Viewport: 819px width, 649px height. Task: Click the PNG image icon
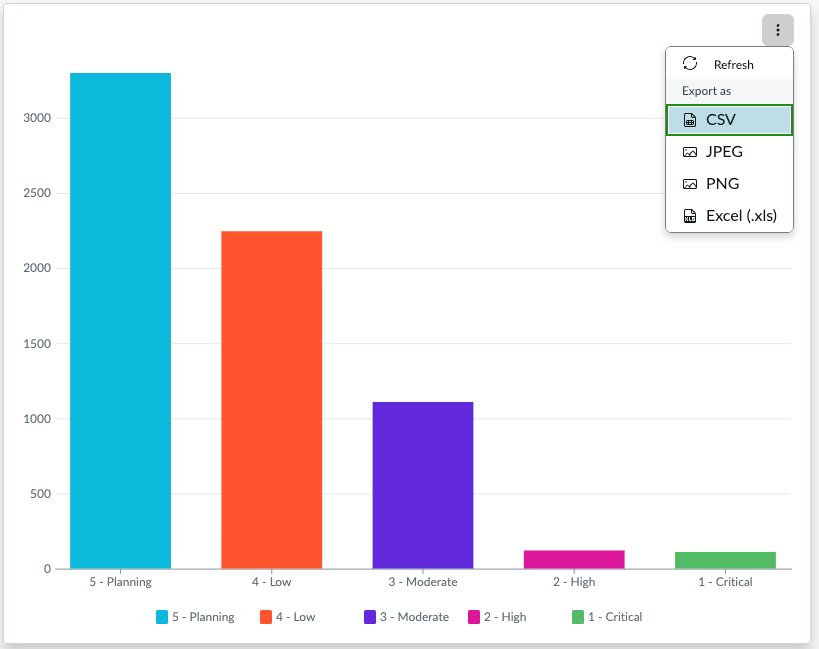tap(689, 184)
